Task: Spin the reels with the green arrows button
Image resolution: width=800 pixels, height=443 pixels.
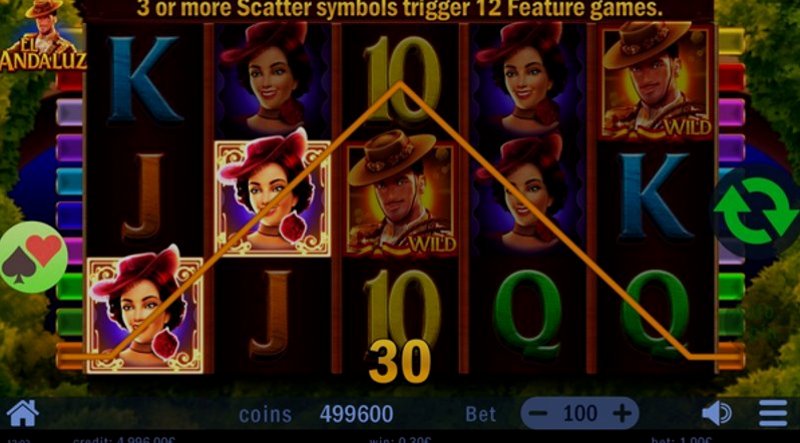Action: click(757, 211)
